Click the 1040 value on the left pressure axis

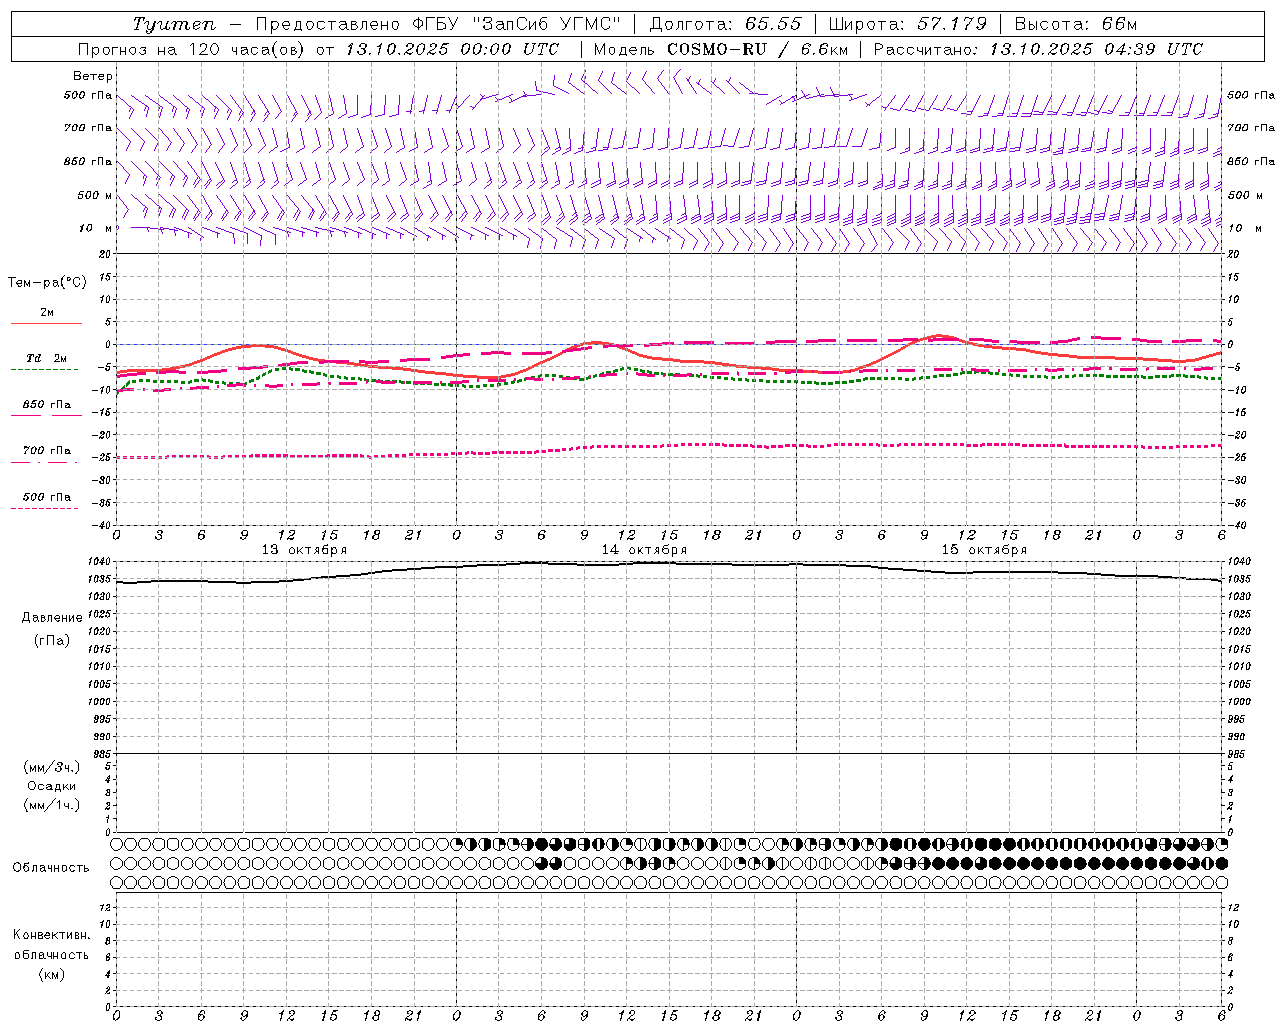click(x=98, y=562)
